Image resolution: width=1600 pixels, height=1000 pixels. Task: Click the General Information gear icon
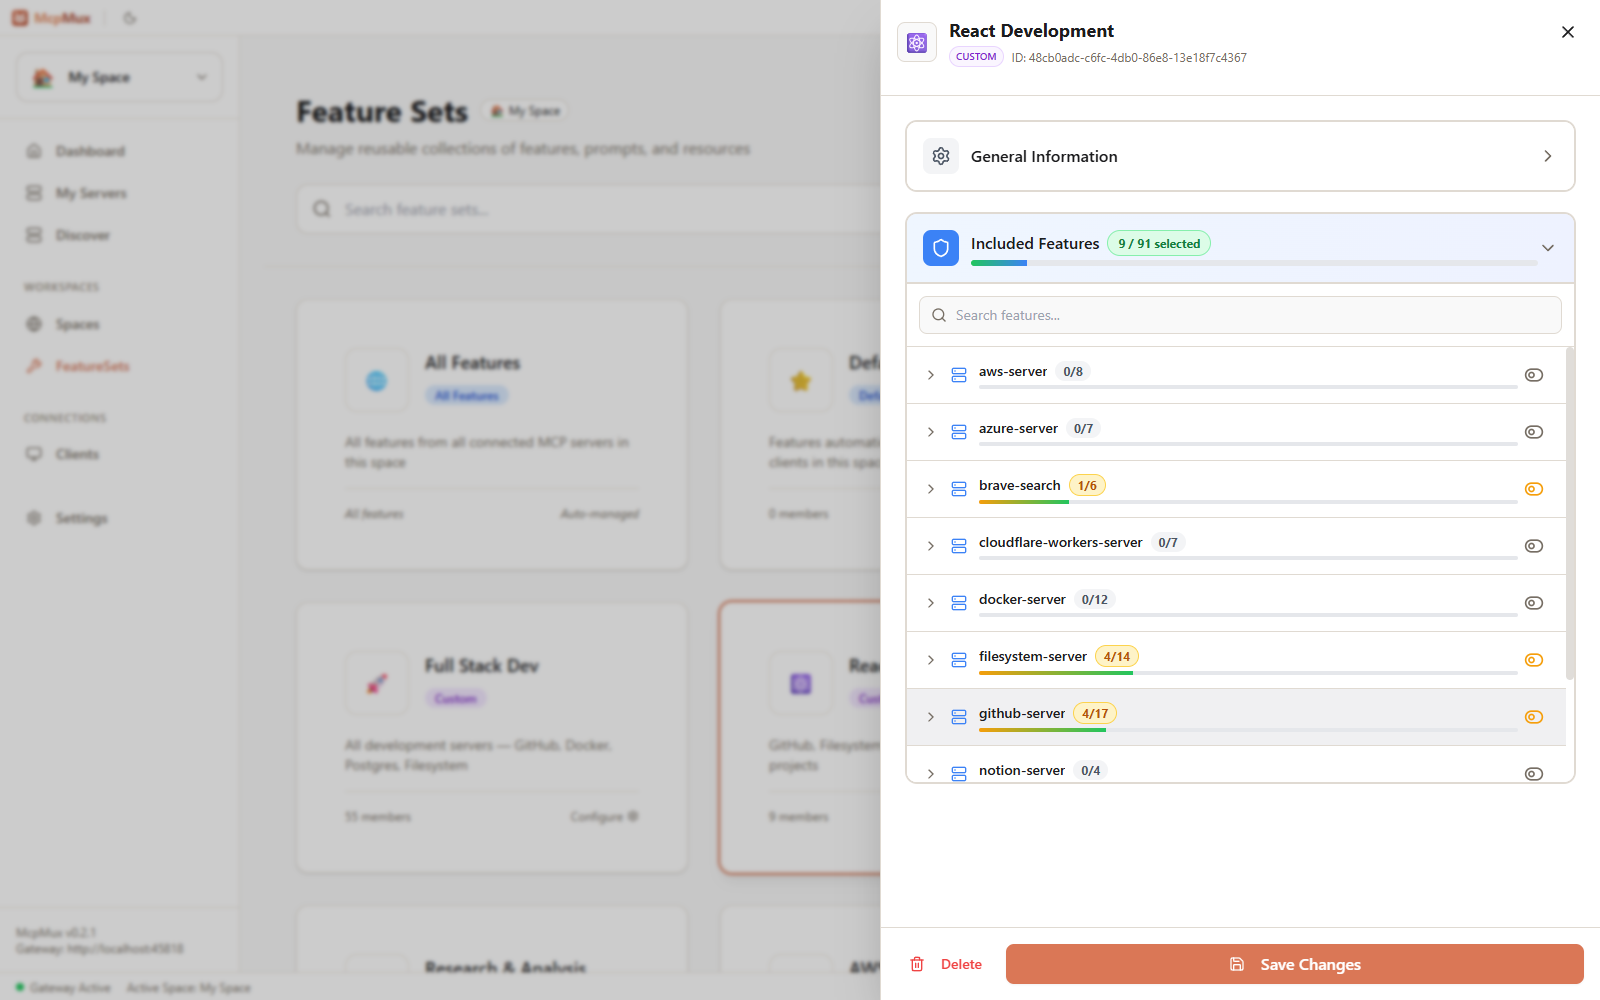(x=940, y=156)
